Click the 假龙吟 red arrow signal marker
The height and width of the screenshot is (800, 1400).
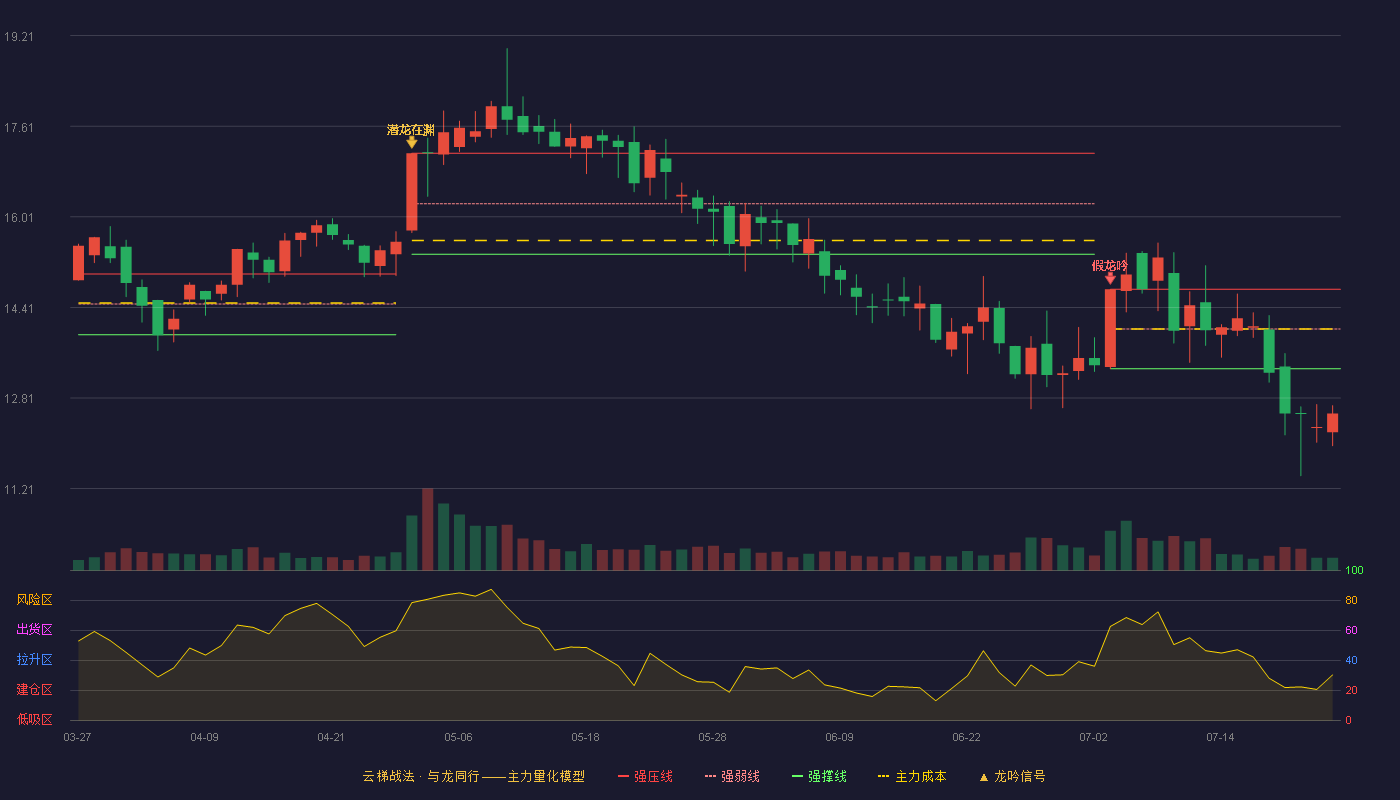point(1110,279)
